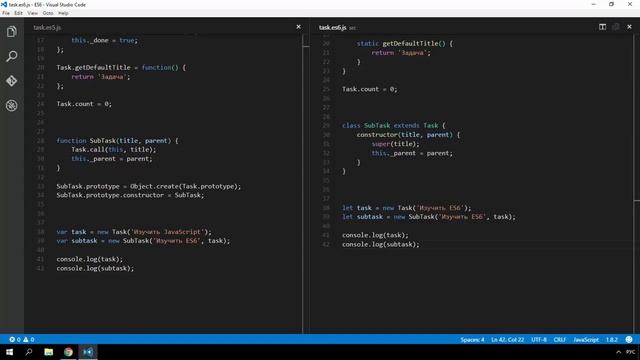Click the right editor's vertical scrollbar
640x360 pixels.
(637, 184)
